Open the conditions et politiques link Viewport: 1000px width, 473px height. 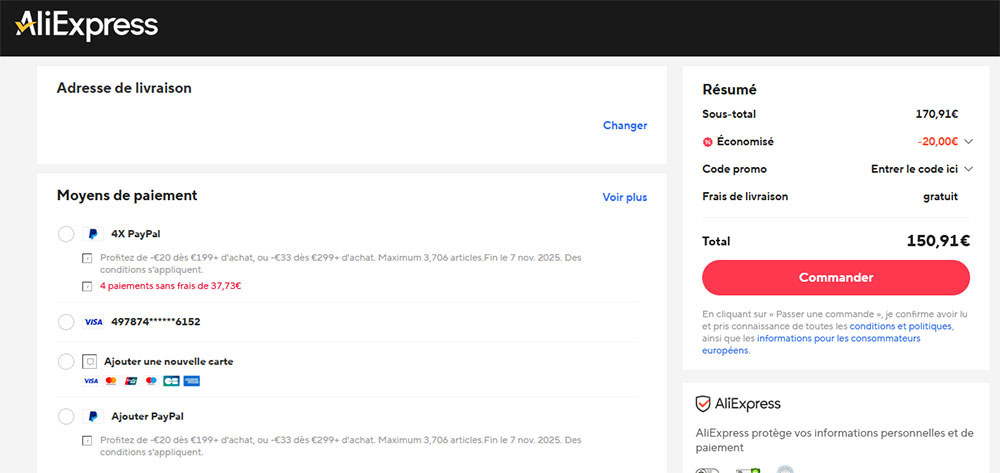pyautogui.click(x=900, y=326)
